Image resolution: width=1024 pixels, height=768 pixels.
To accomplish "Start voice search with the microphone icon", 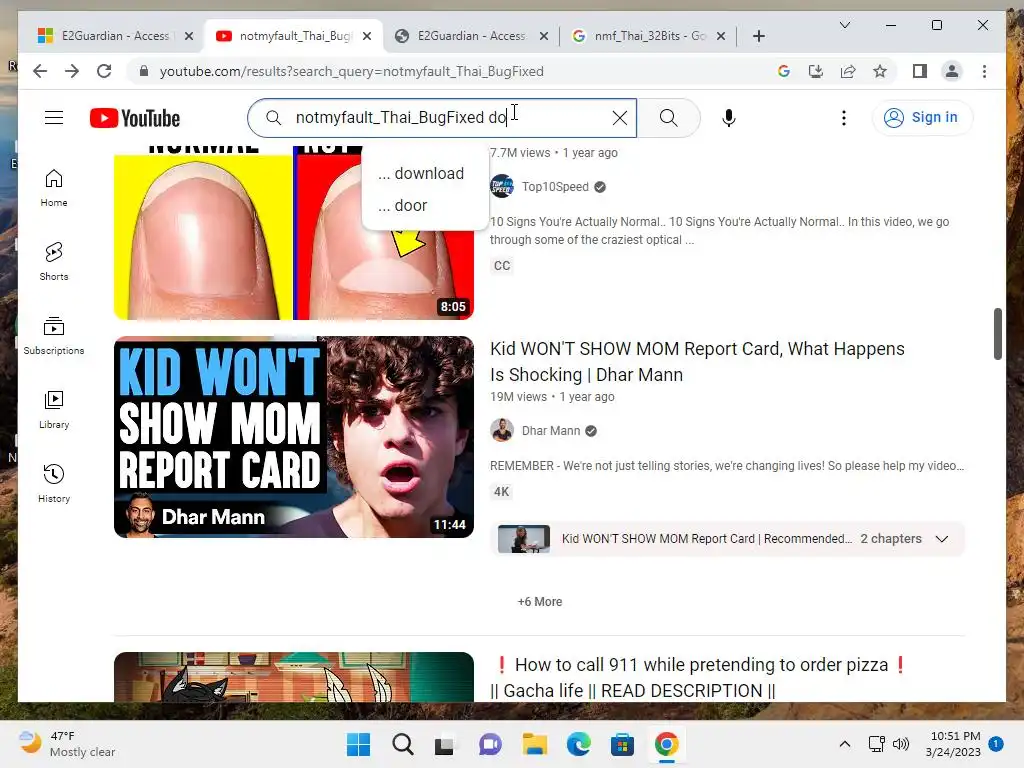I will pyautogui.click(x=729, y=118).
